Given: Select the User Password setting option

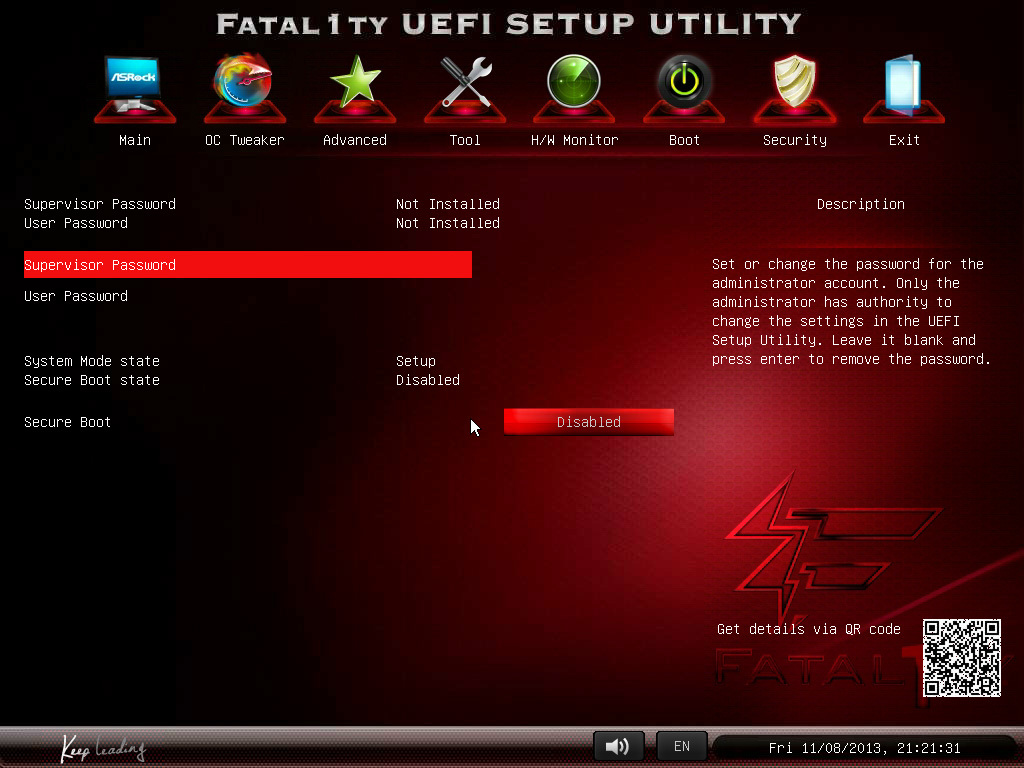Looking at the screenshot, I should click(76, 296).
